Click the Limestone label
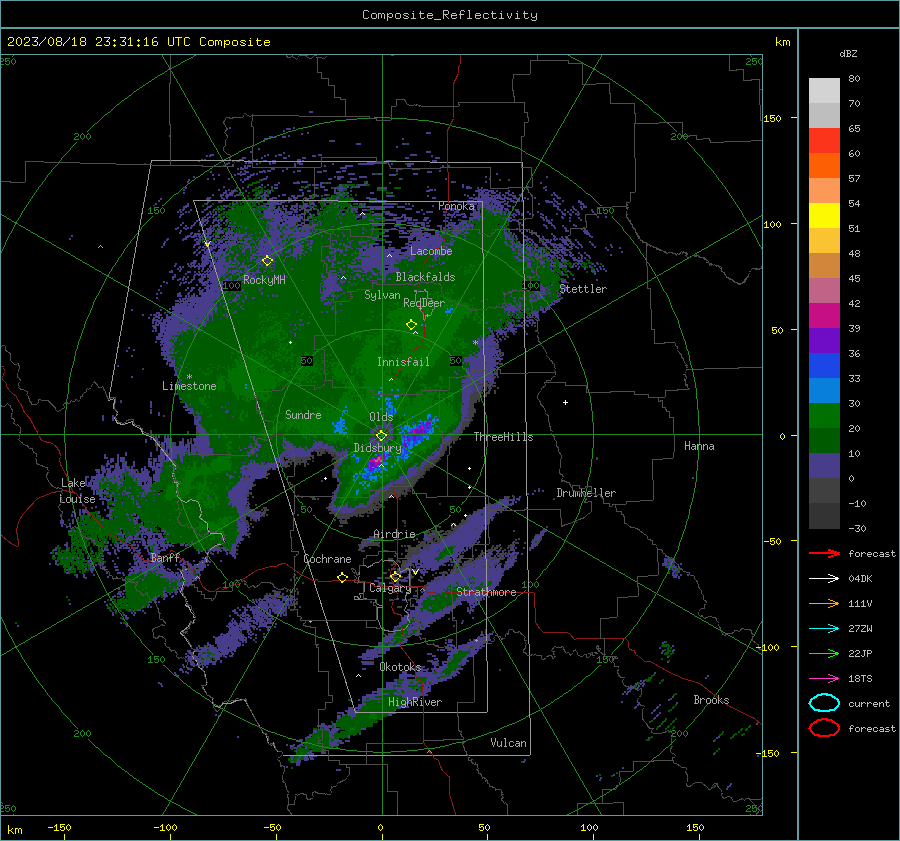Viewport: 900px width, 841px height. click(189, 386)
